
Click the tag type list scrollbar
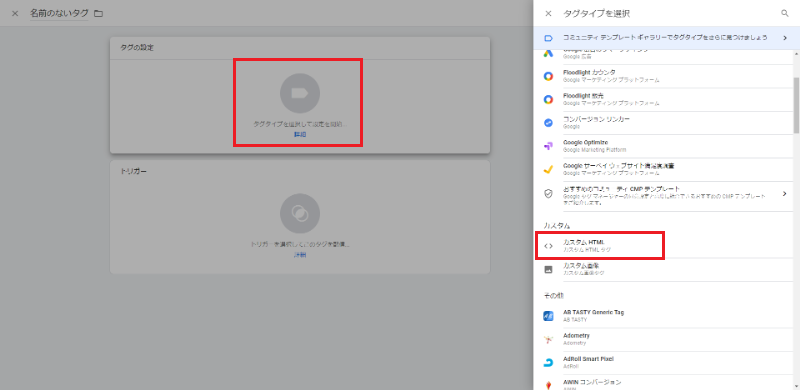pos(796,105)
